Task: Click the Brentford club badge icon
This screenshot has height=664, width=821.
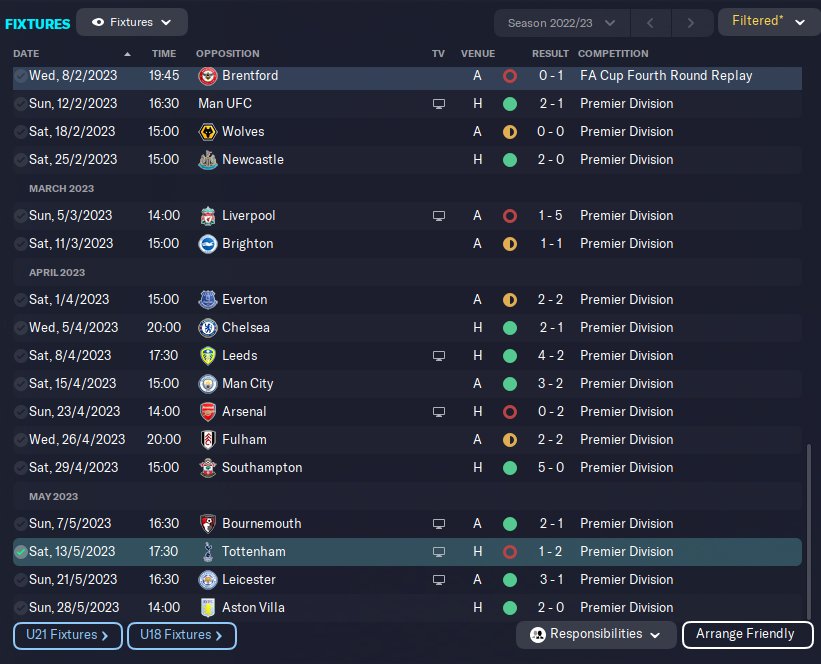Action: pyautogui.click(x=209, y=76)
